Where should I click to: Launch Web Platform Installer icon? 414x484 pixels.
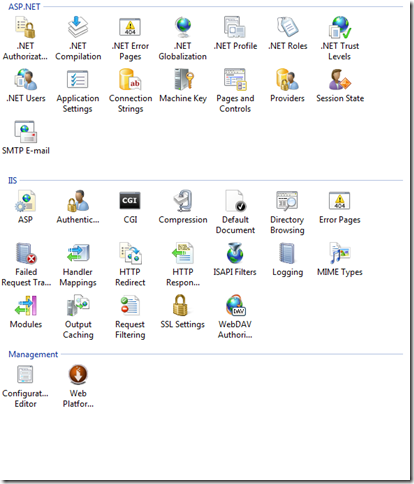click(78, 374)
